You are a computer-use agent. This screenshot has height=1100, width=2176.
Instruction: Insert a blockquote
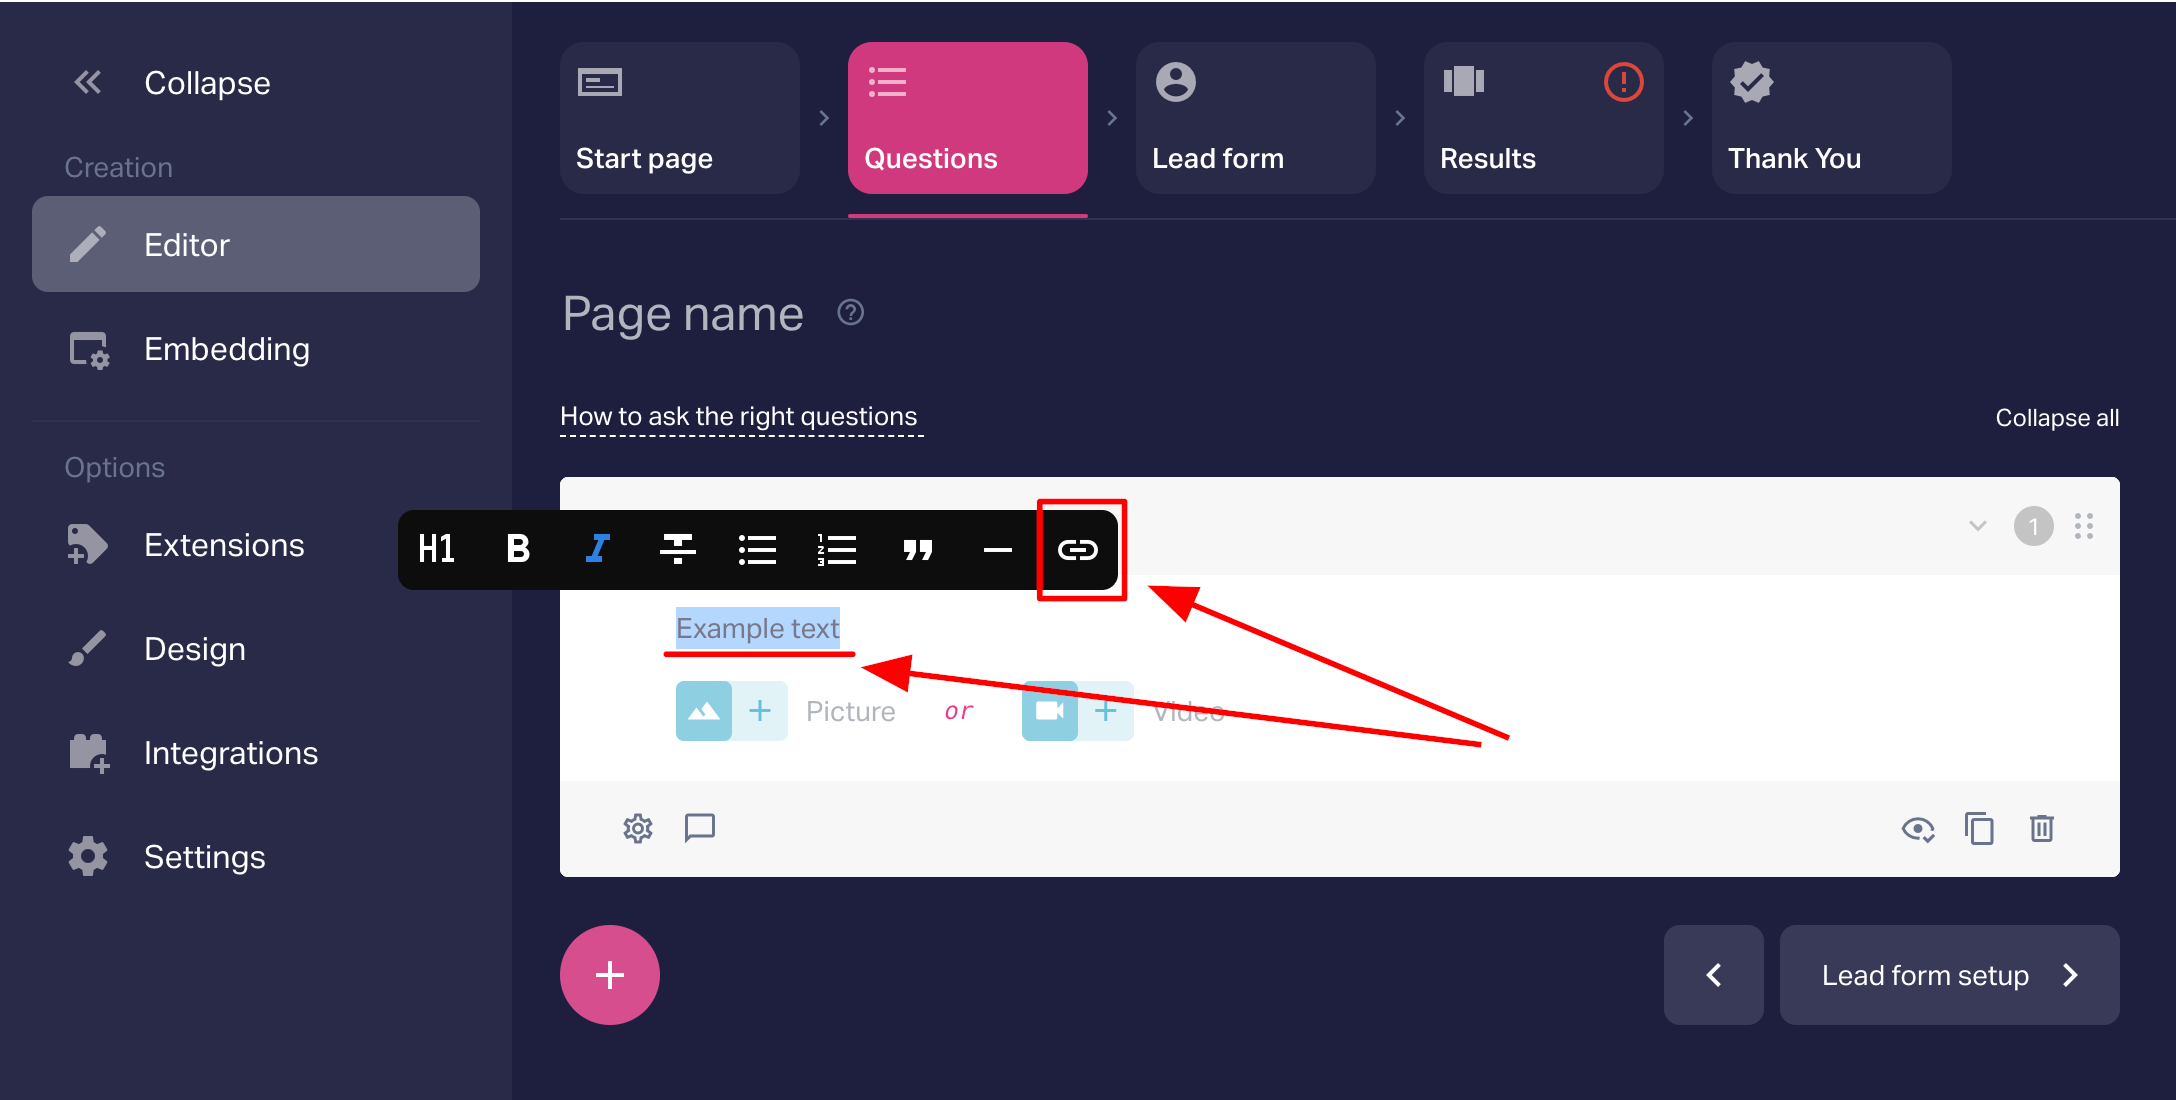[917, 549]
